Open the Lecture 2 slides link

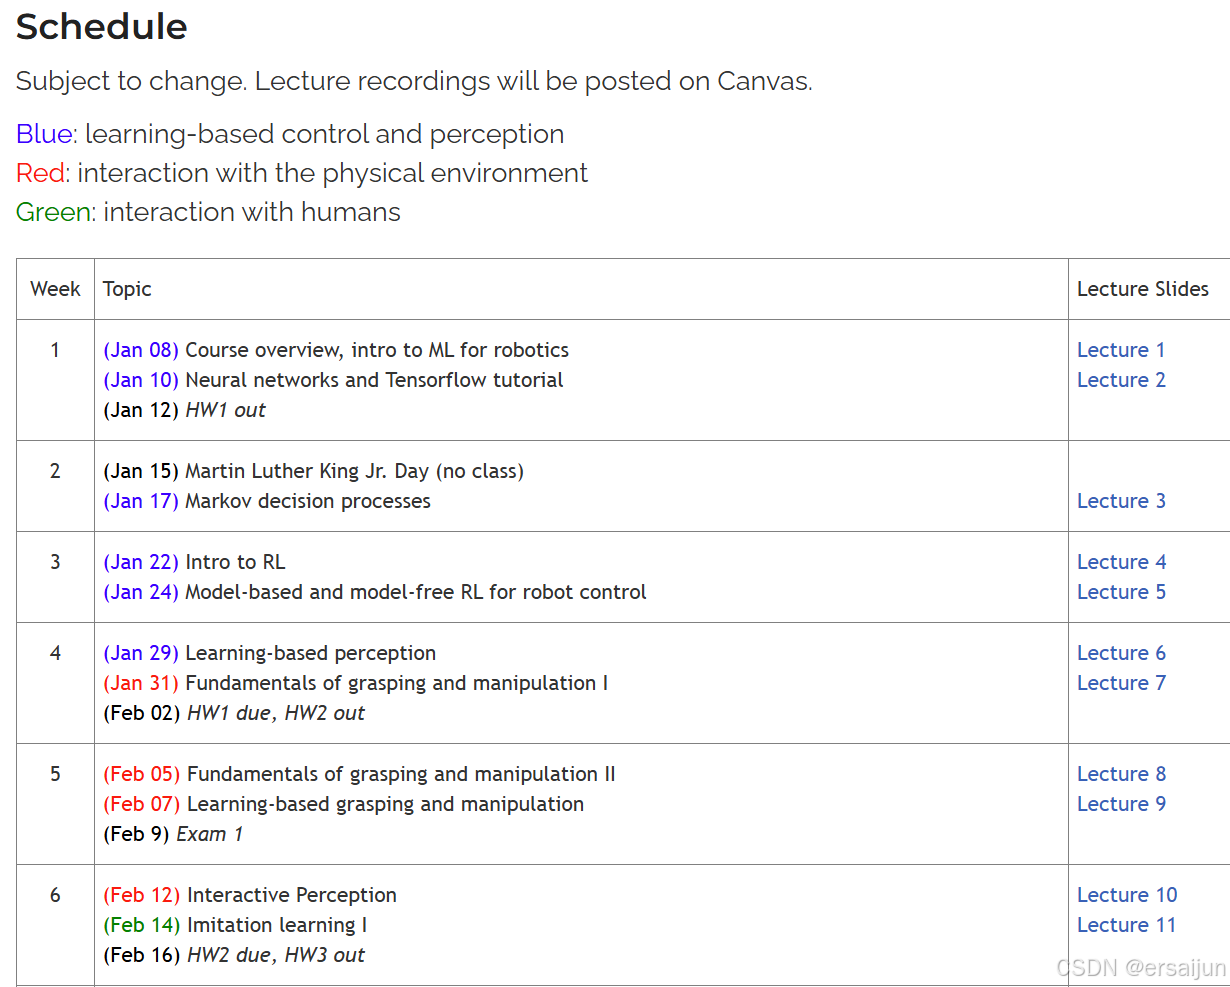click(1120, 379)
